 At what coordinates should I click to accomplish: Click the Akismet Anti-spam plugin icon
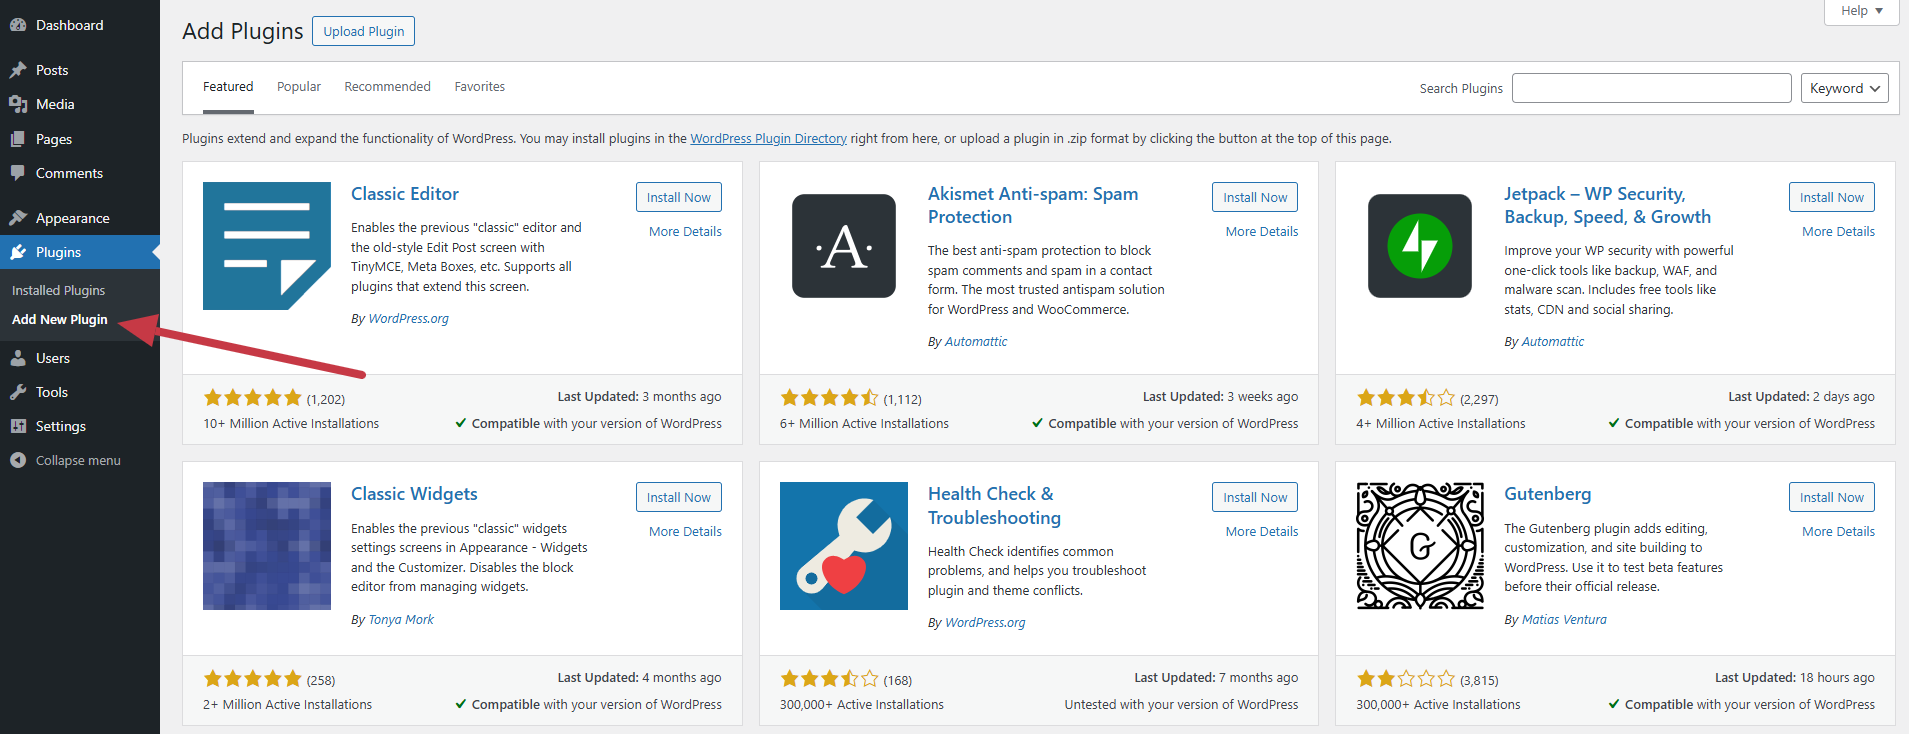844,246
